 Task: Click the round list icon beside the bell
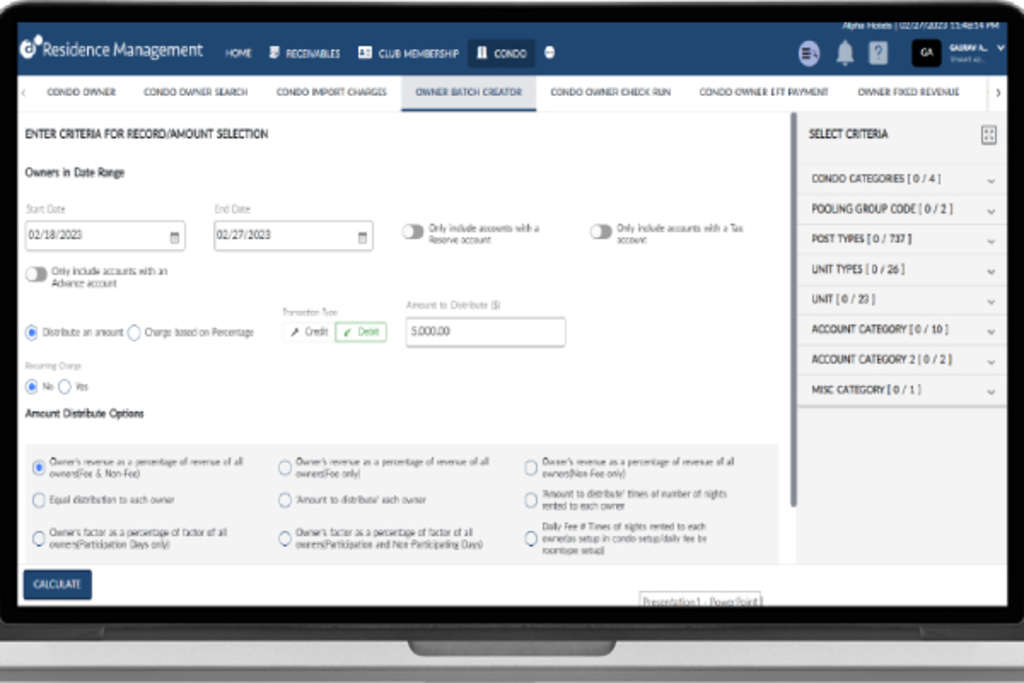[x=809, y=54]
